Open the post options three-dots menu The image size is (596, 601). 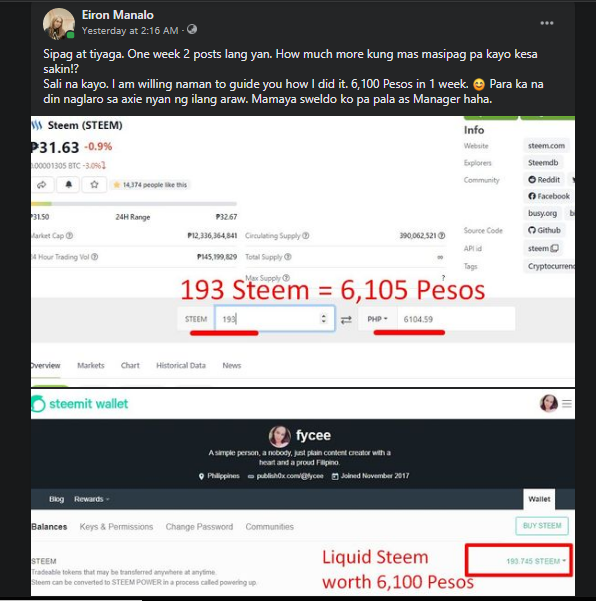[547, 23]
